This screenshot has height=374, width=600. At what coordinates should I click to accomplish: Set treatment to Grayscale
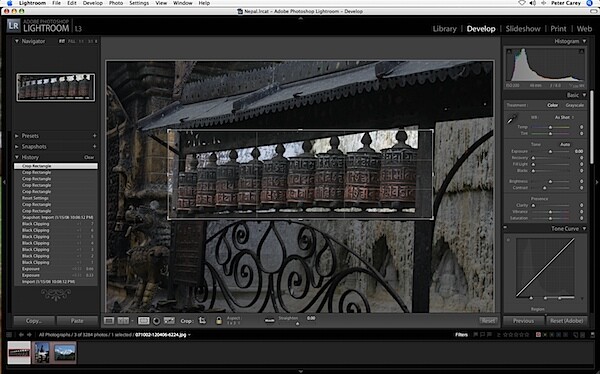(574, 105)
